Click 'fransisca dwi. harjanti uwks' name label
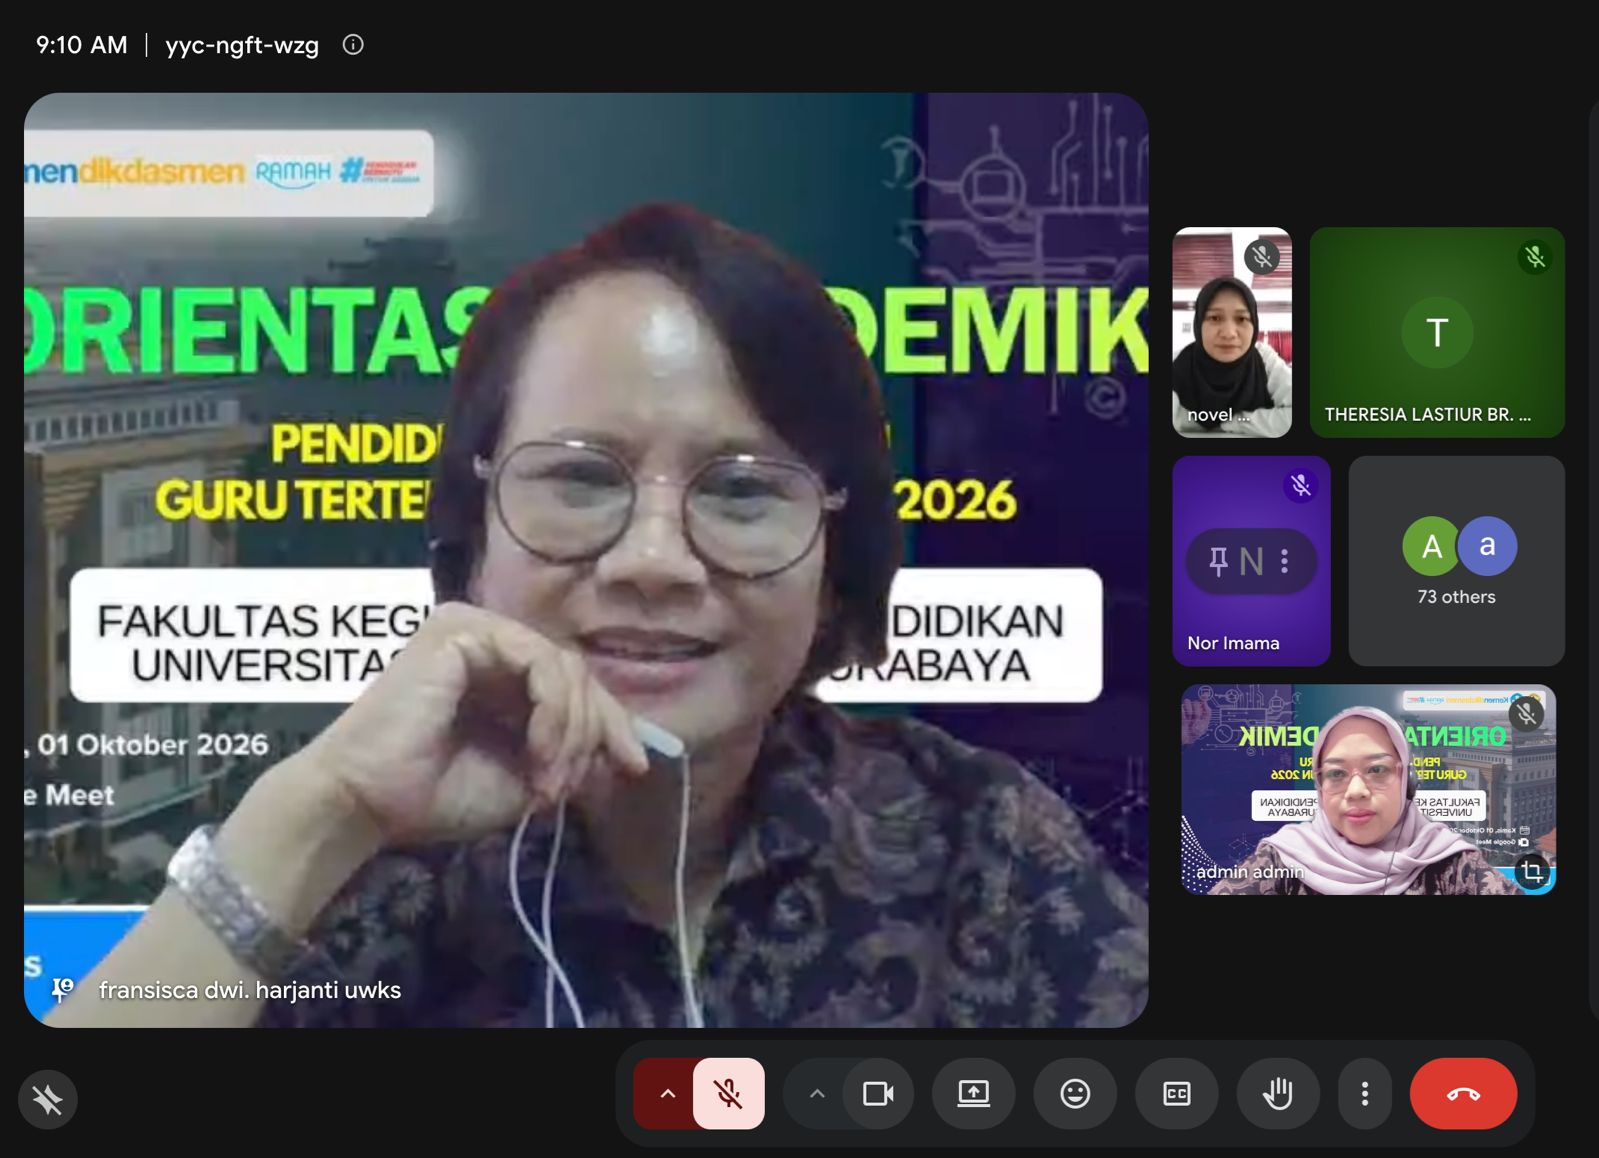 pyautogui.click(x=250, y=990)
